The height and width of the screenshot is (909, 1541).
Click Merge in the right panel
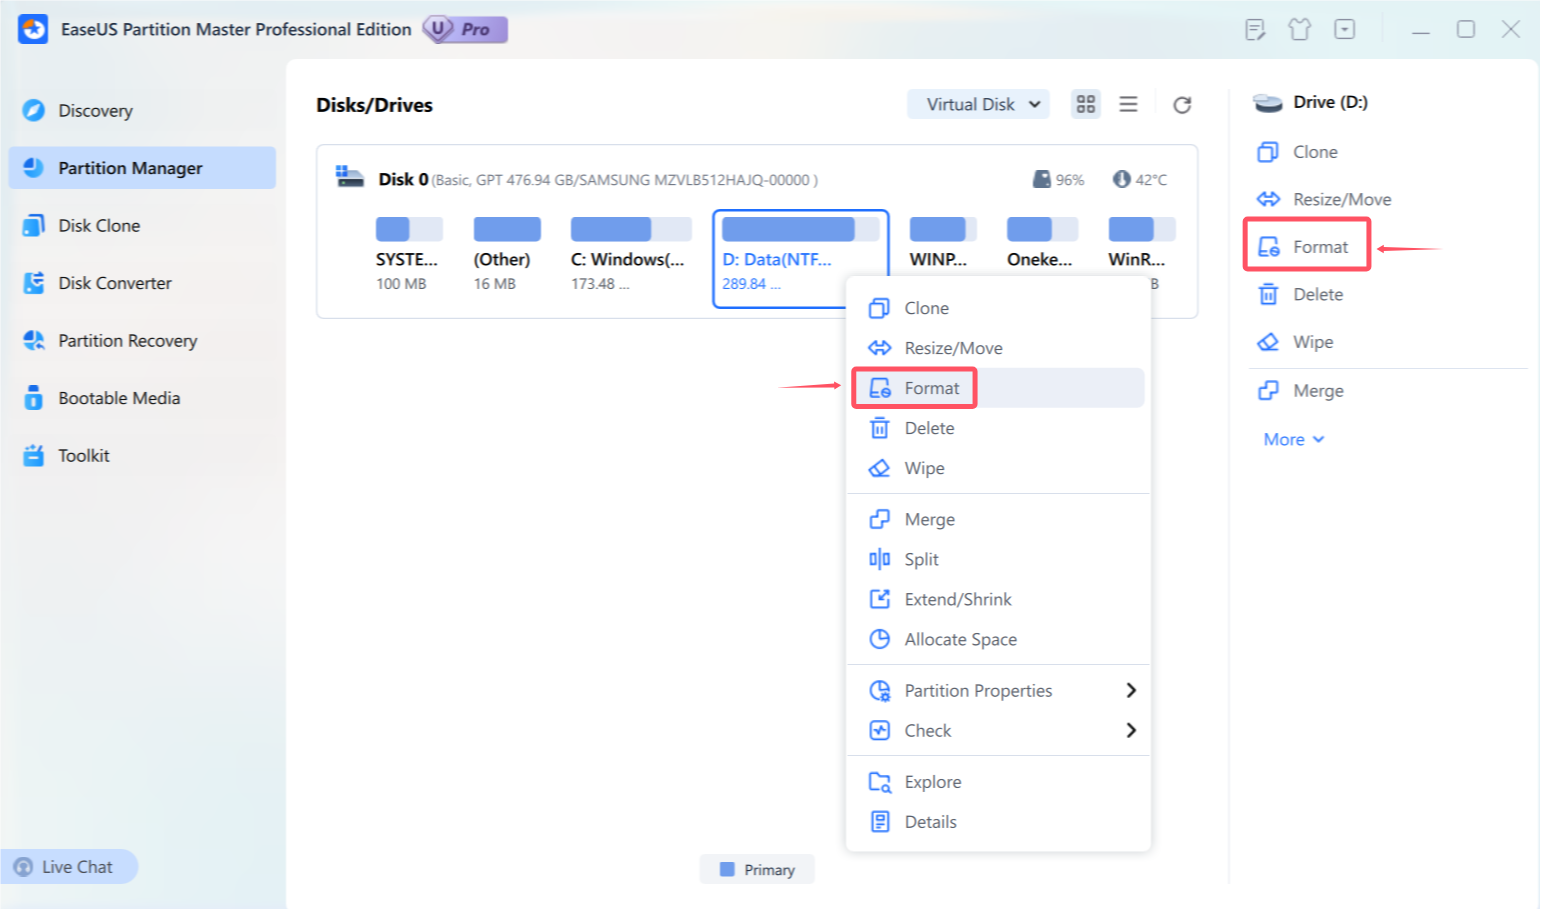pyautogui.click(x=1300, y=391)
